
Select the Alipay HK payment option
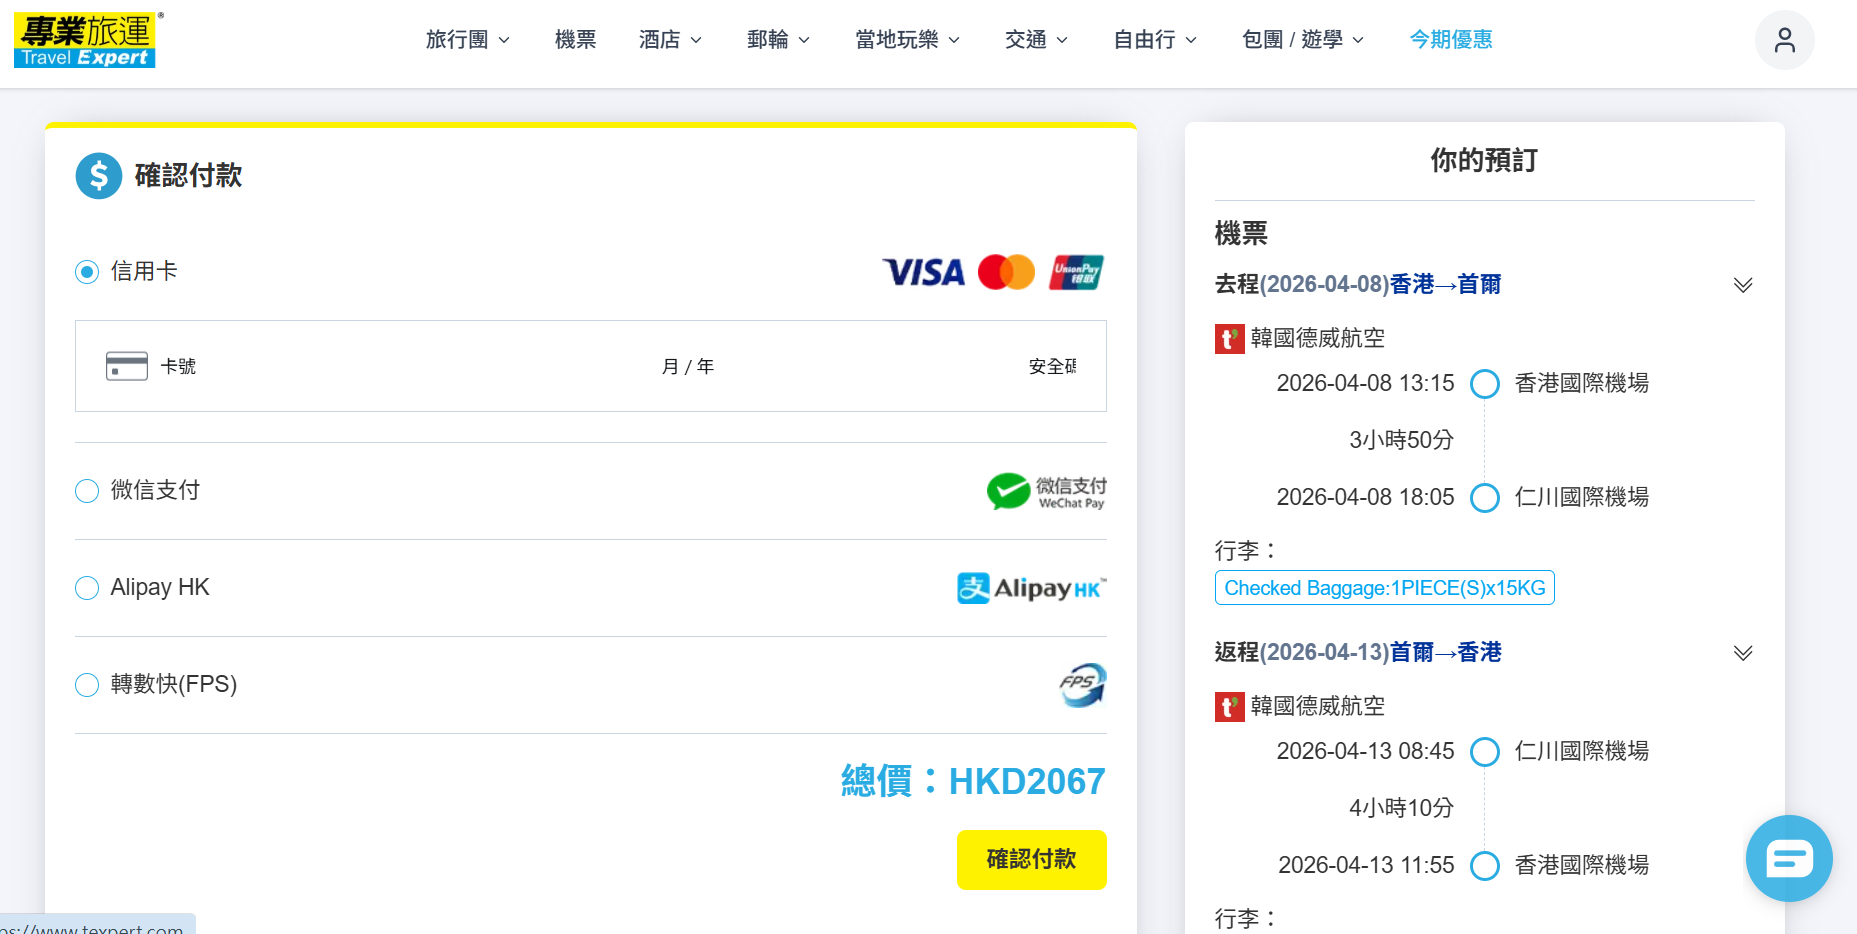click(x=88, y=588)
